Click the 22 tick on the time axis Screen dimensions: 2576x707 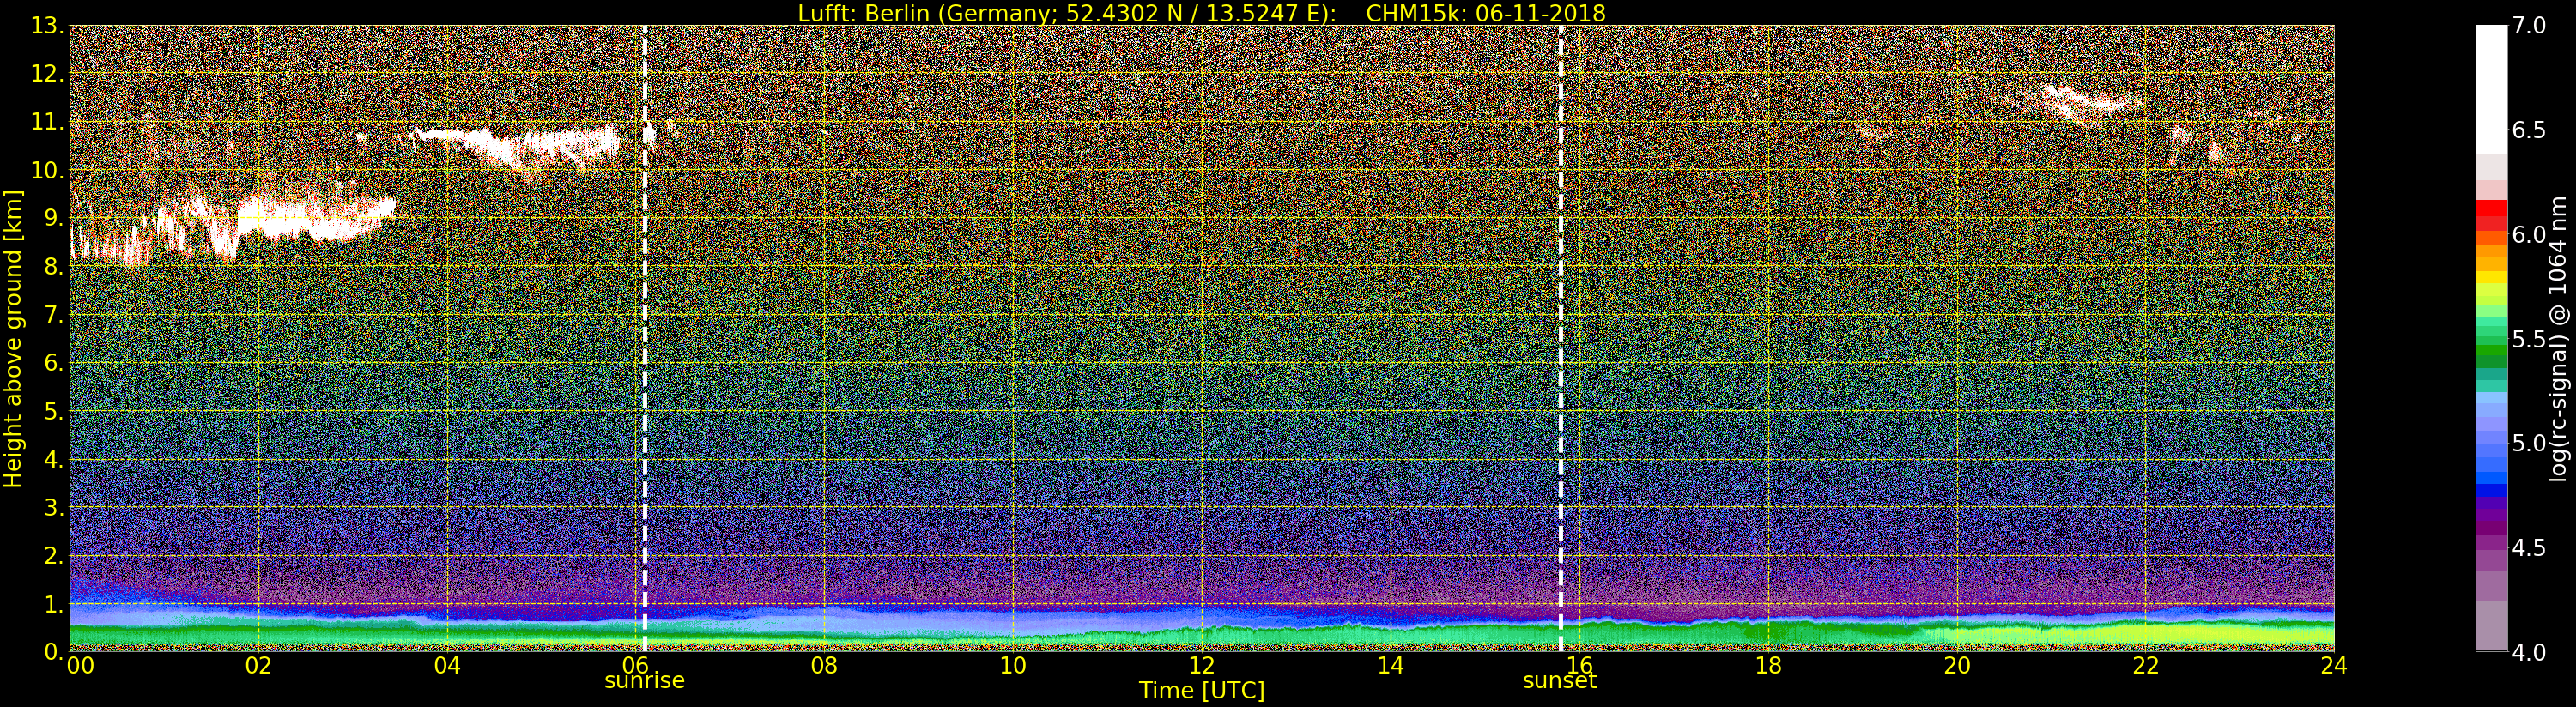[2145, 666]
